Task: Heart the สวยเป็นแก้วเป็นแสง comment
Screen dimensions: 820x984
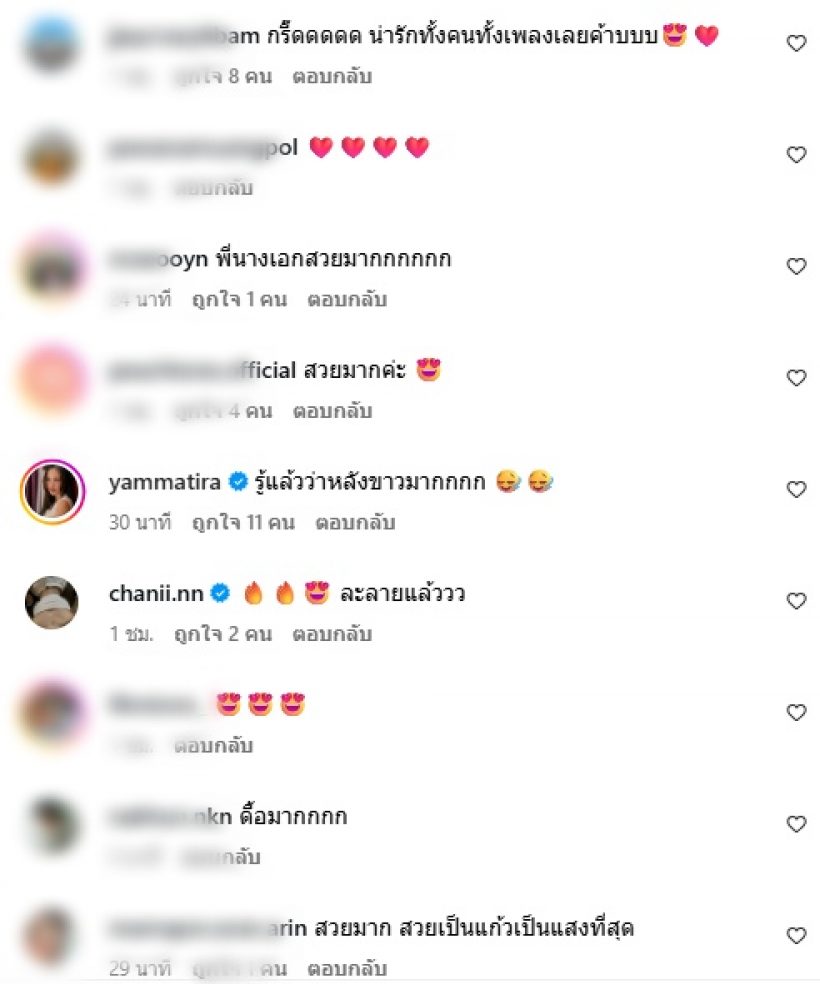Action: coord(796,936)
